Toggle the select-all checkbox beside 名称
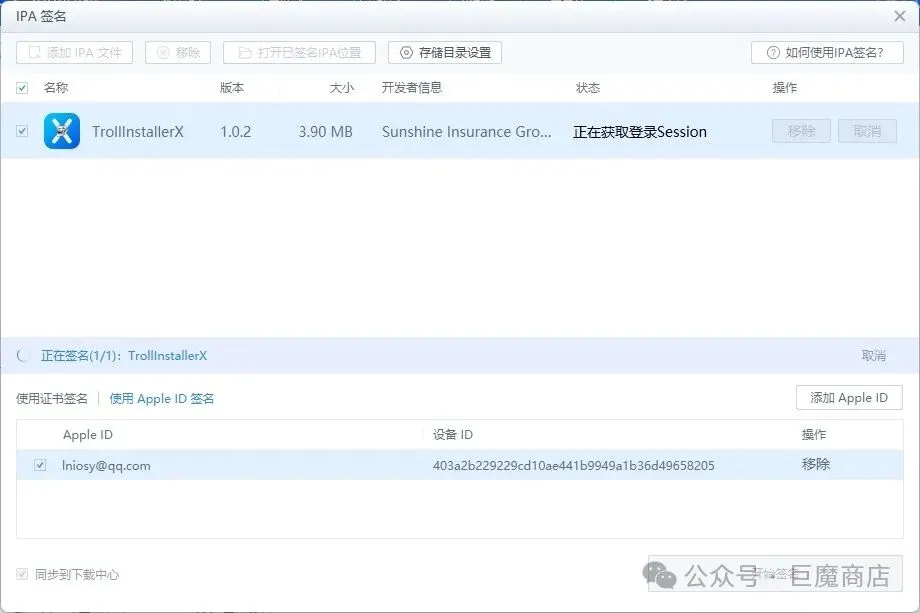920x613 pixels. [22, 88]
